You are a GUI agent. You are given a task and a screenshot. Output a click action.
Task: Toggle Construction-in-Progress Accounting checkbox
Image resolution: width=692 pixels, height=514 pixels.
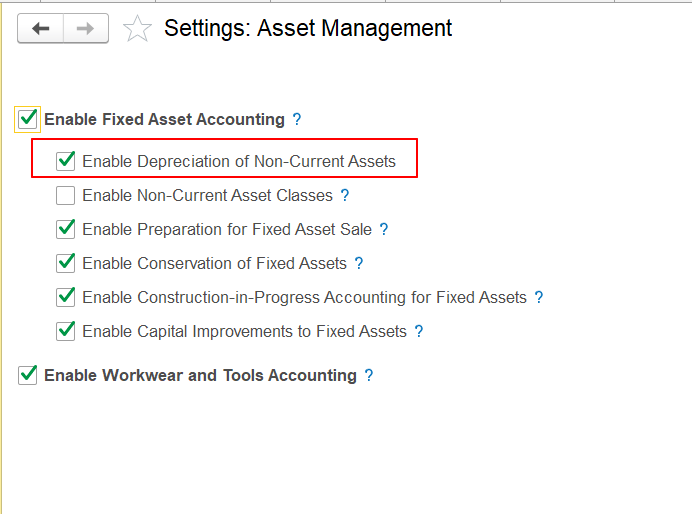tap(66, 298)
